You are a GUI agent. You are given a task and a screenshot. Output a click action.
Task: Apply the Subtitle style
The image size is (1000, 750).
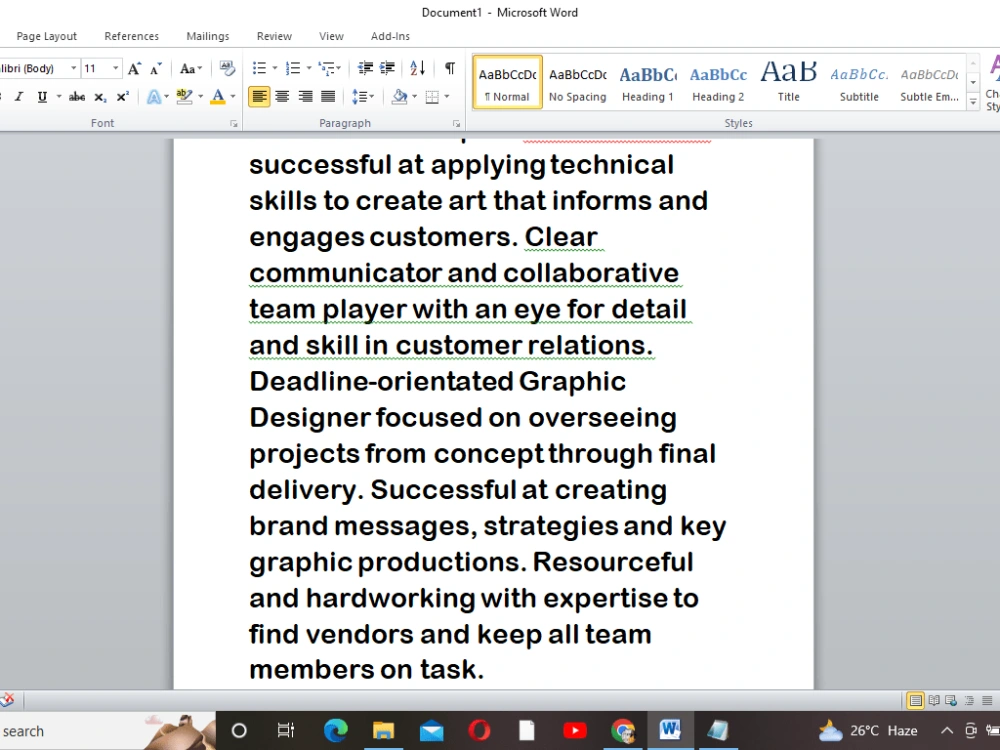click(859, 82)
